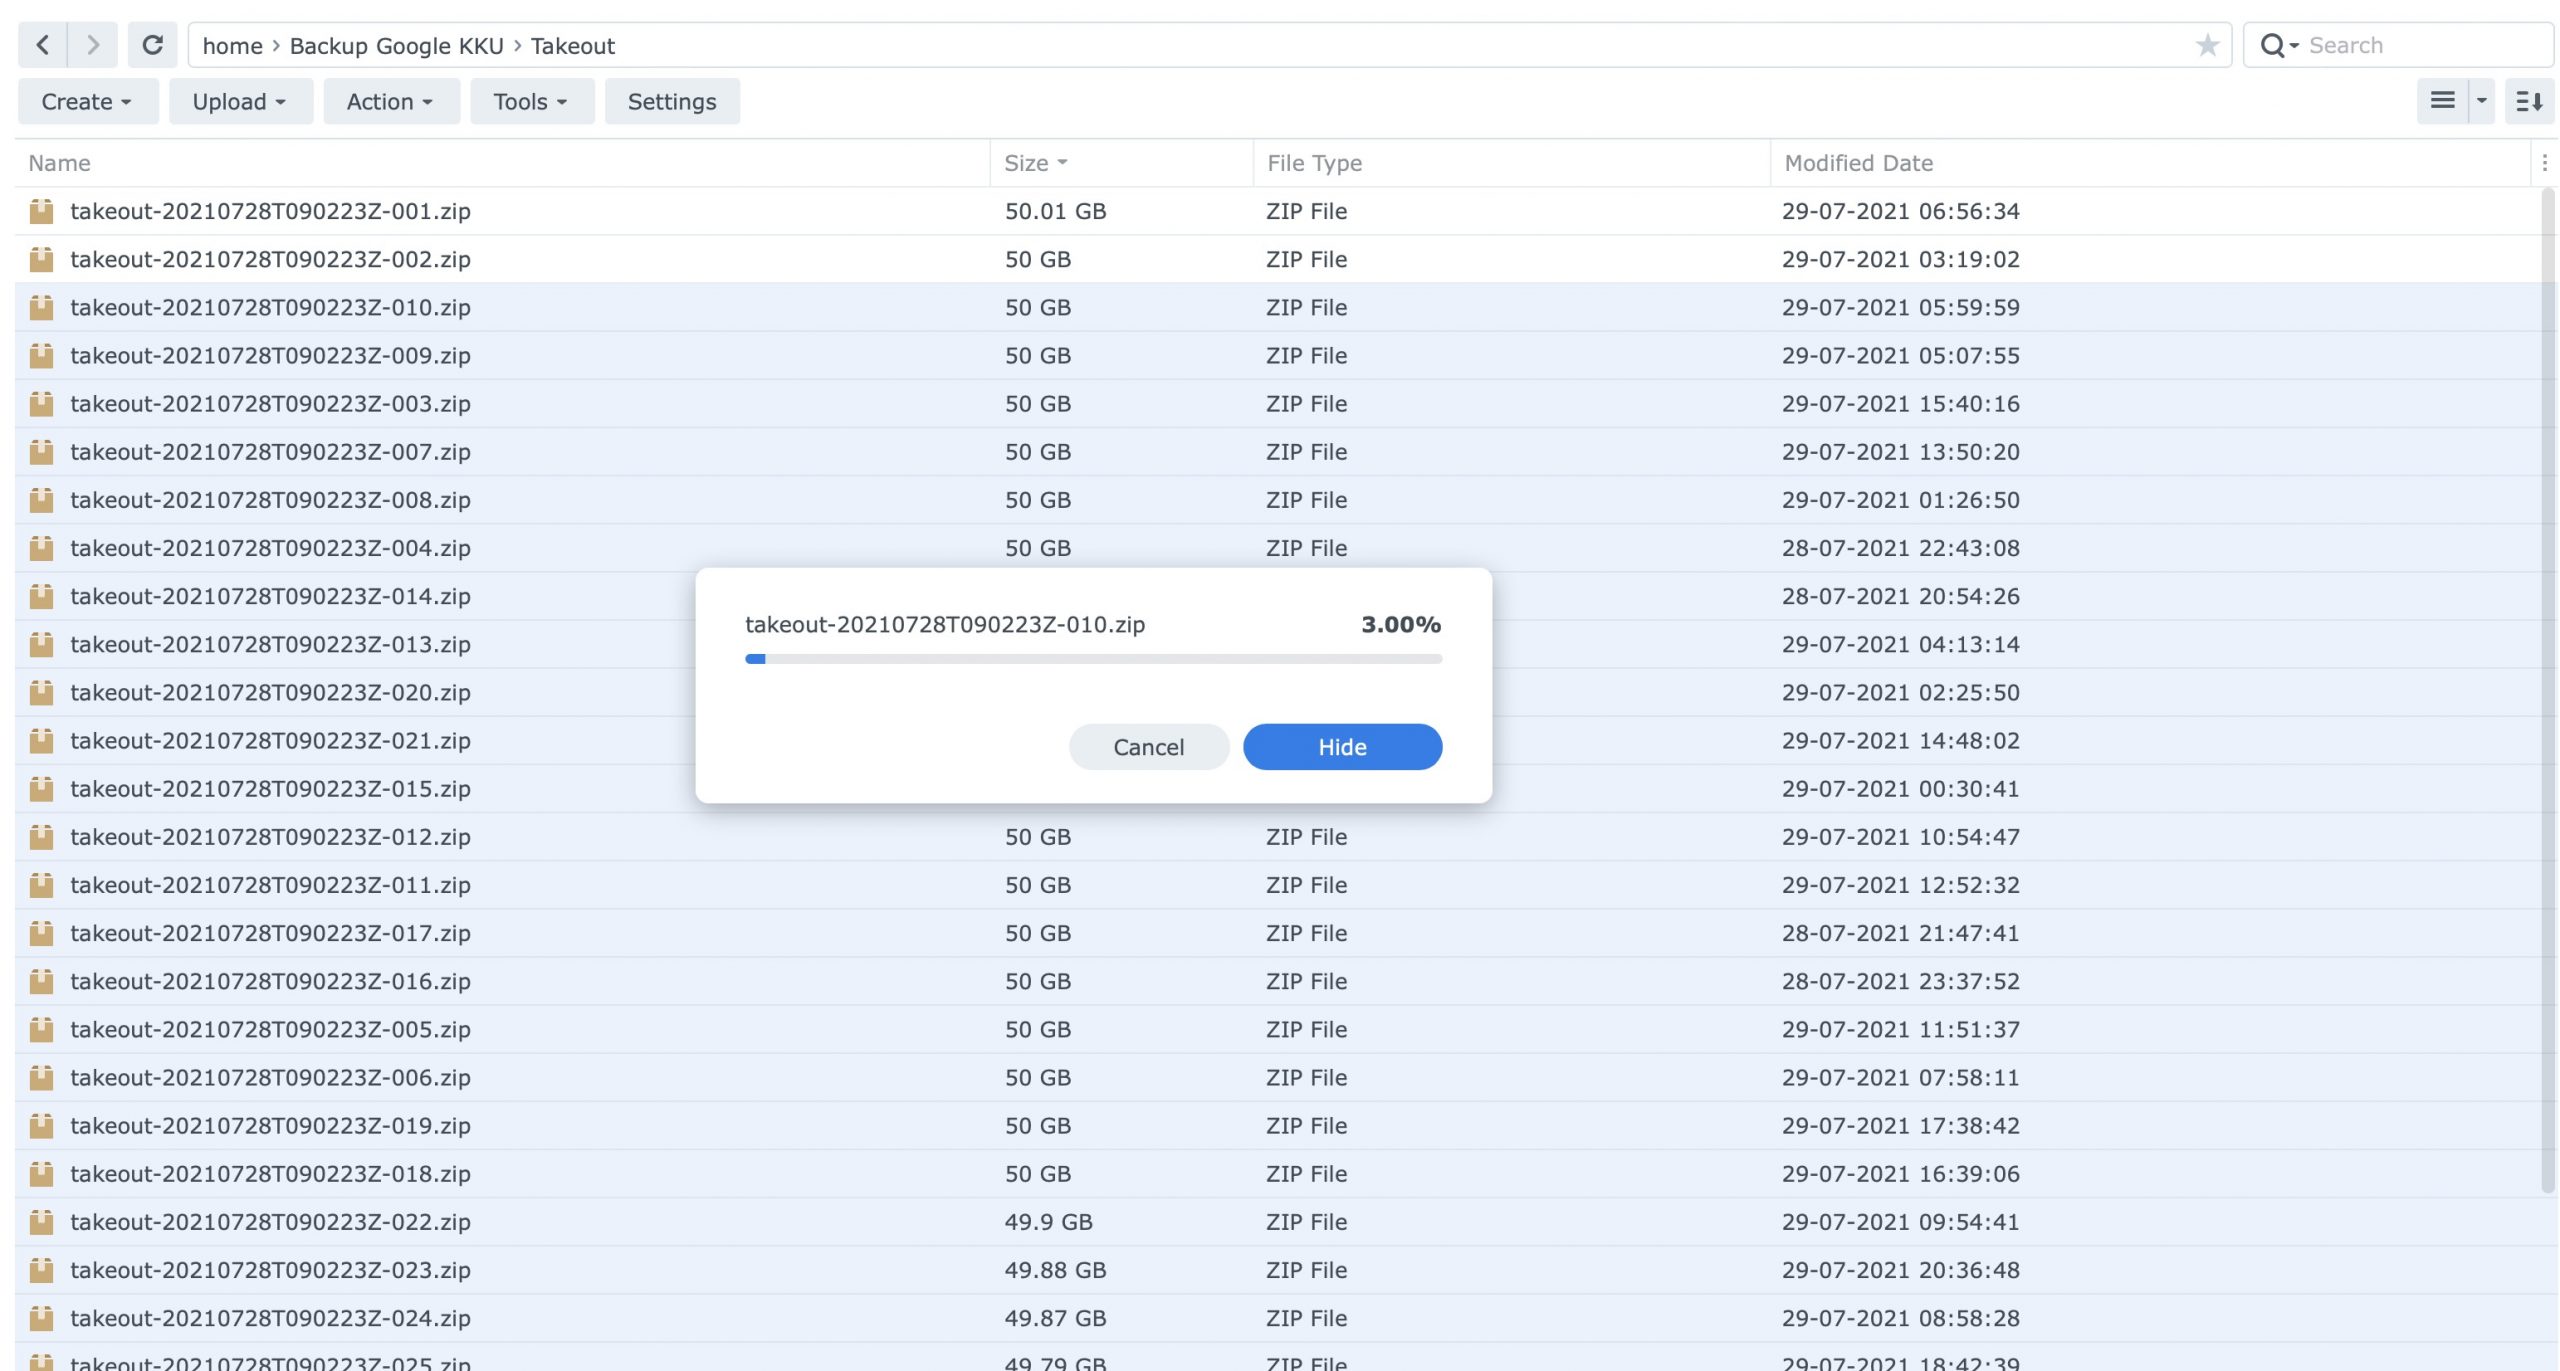Open view mode dropdown arrow
This screenshot has width=2560, height=1371.
(2481, 101)
